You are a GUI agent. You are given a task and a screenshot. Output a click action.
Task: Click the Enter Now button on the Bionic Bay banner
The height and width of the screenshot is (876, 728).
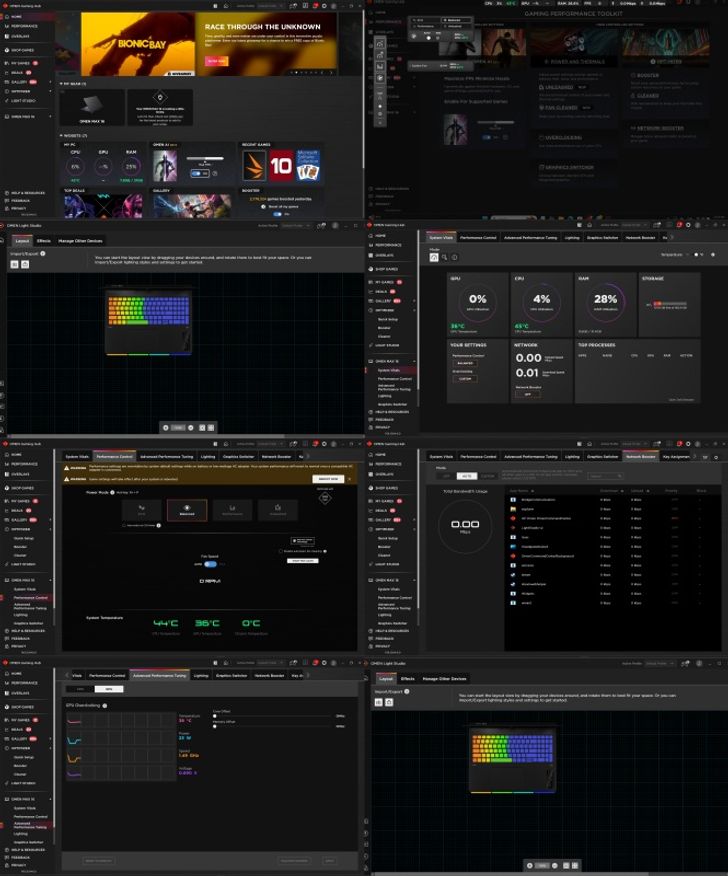point(216,61)
